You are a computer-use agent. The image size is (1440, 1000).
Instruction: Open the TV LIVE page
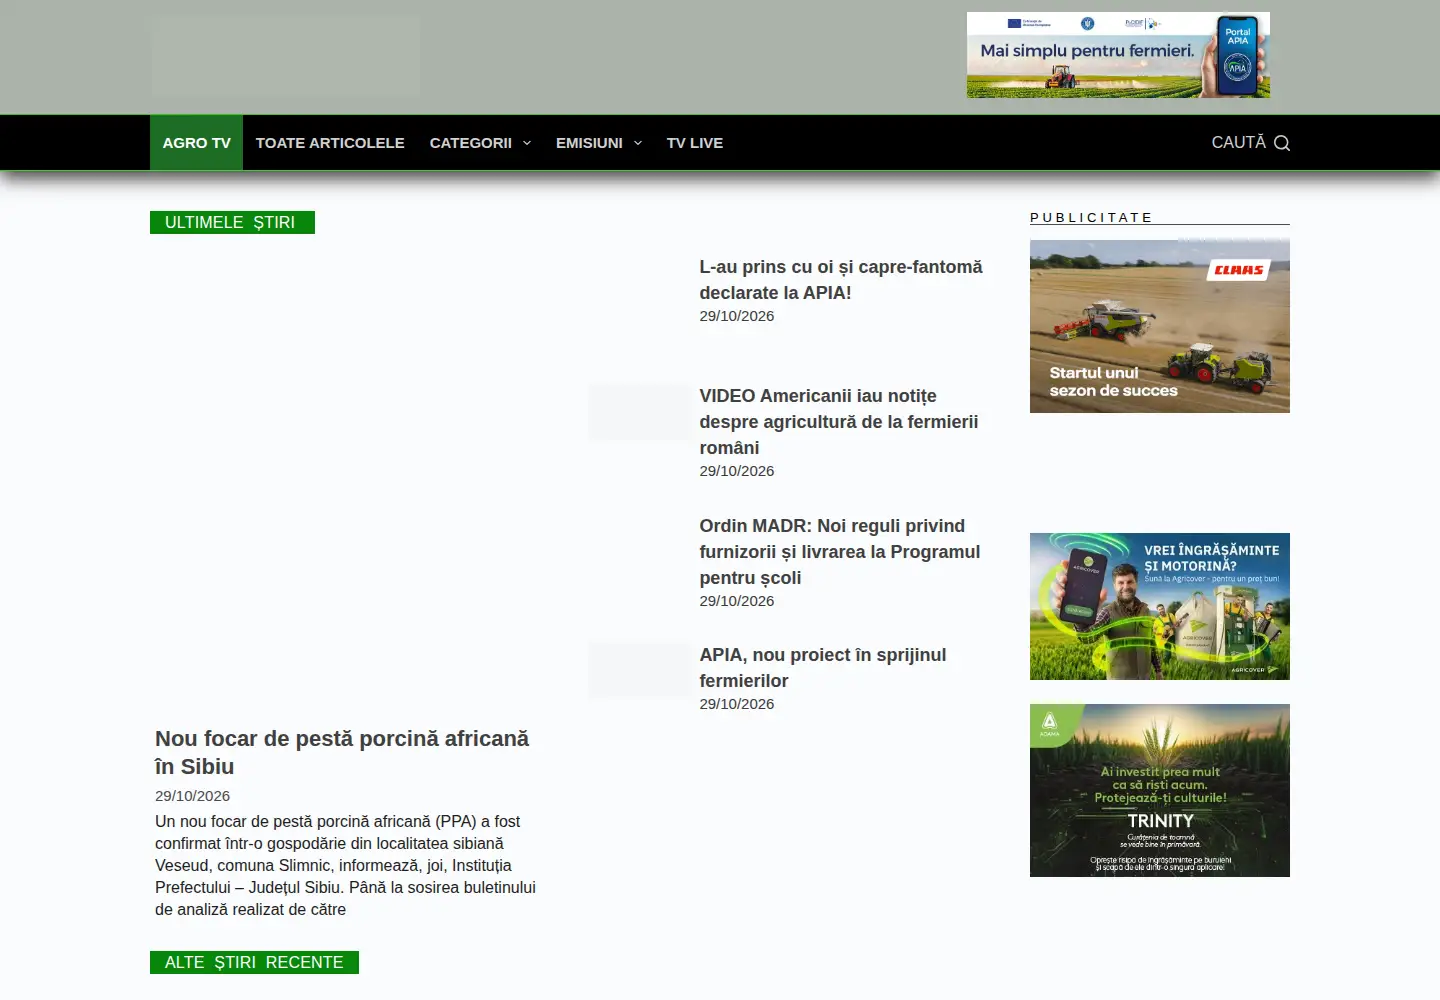(x=695, y=143)
